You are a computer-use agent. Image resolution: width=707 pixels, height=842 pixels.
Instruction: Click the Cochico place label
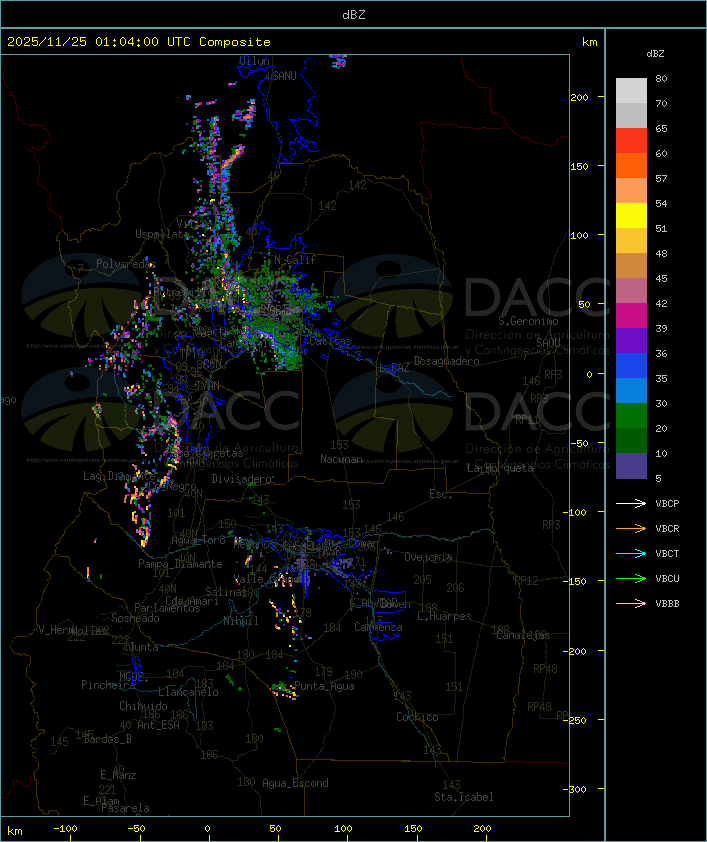coord(417,717)
